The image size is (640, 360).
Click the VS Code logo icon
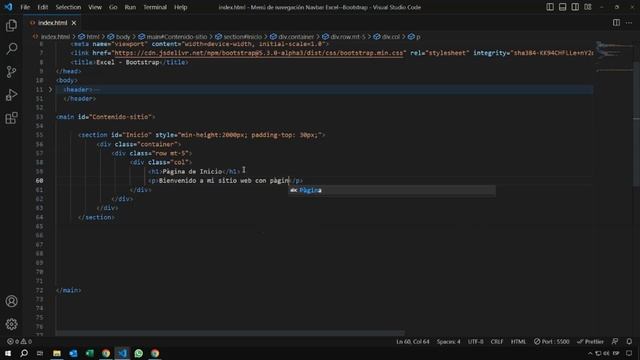[x=8, y=7]
